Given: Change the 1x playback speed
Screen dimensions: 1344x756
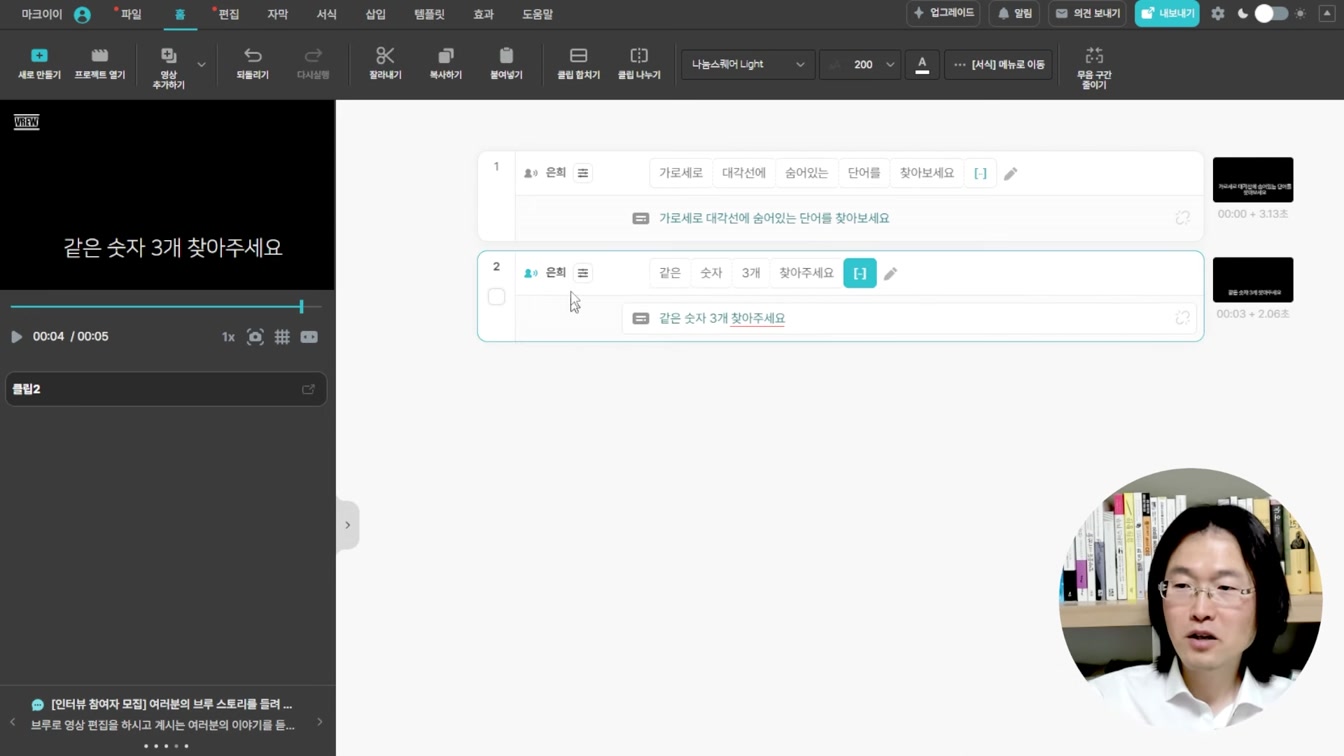Looking at the screenshot, I should tap(228, 337).
